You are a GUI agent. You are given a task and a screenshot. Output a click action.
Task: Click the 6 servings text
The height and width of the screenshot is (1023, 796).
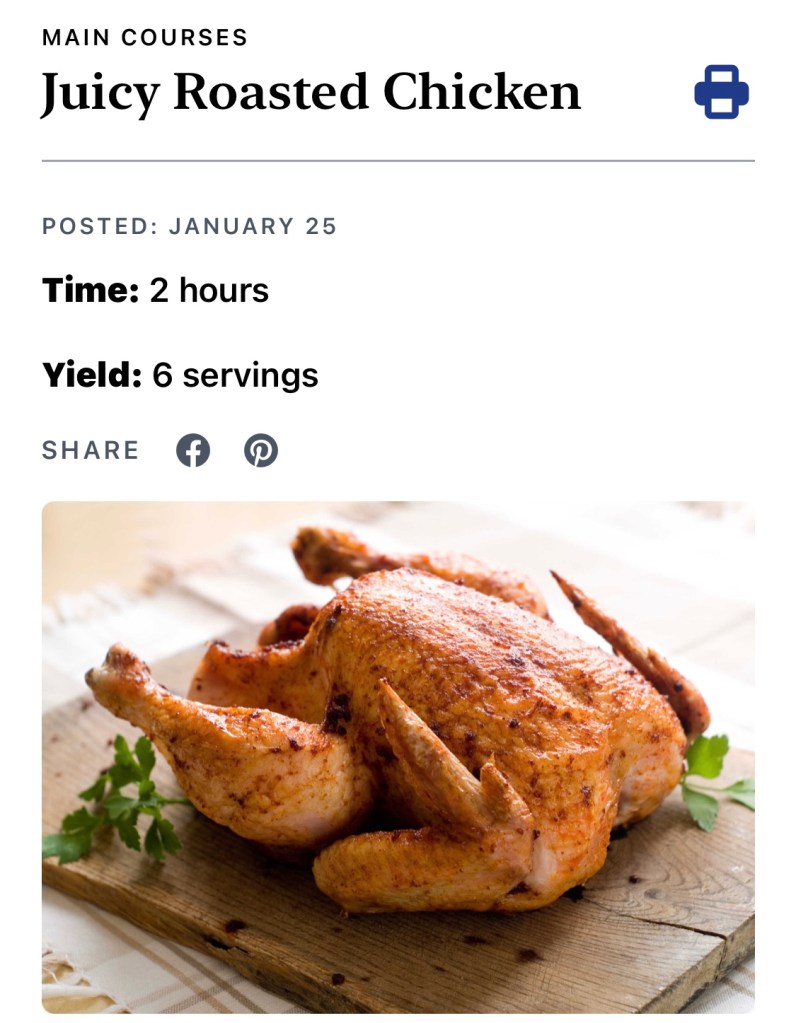pos(235,375)
